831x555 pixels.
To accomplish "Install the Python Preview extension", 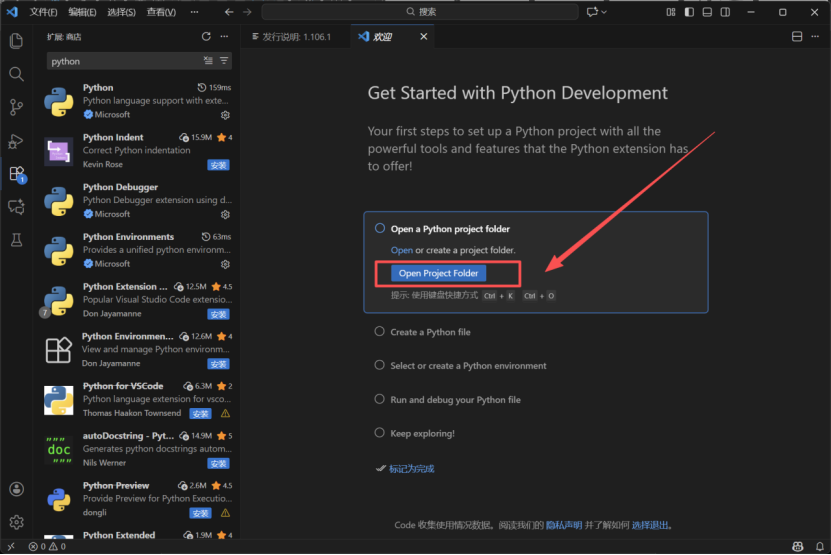I will (200, 513).
